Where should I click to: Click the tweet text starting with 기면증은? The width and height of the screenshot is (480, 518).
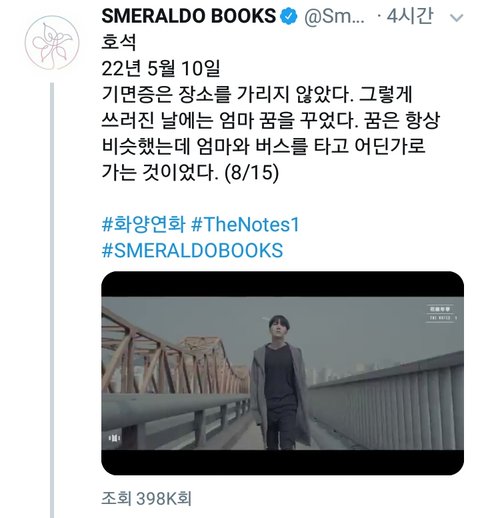point(270,133)
